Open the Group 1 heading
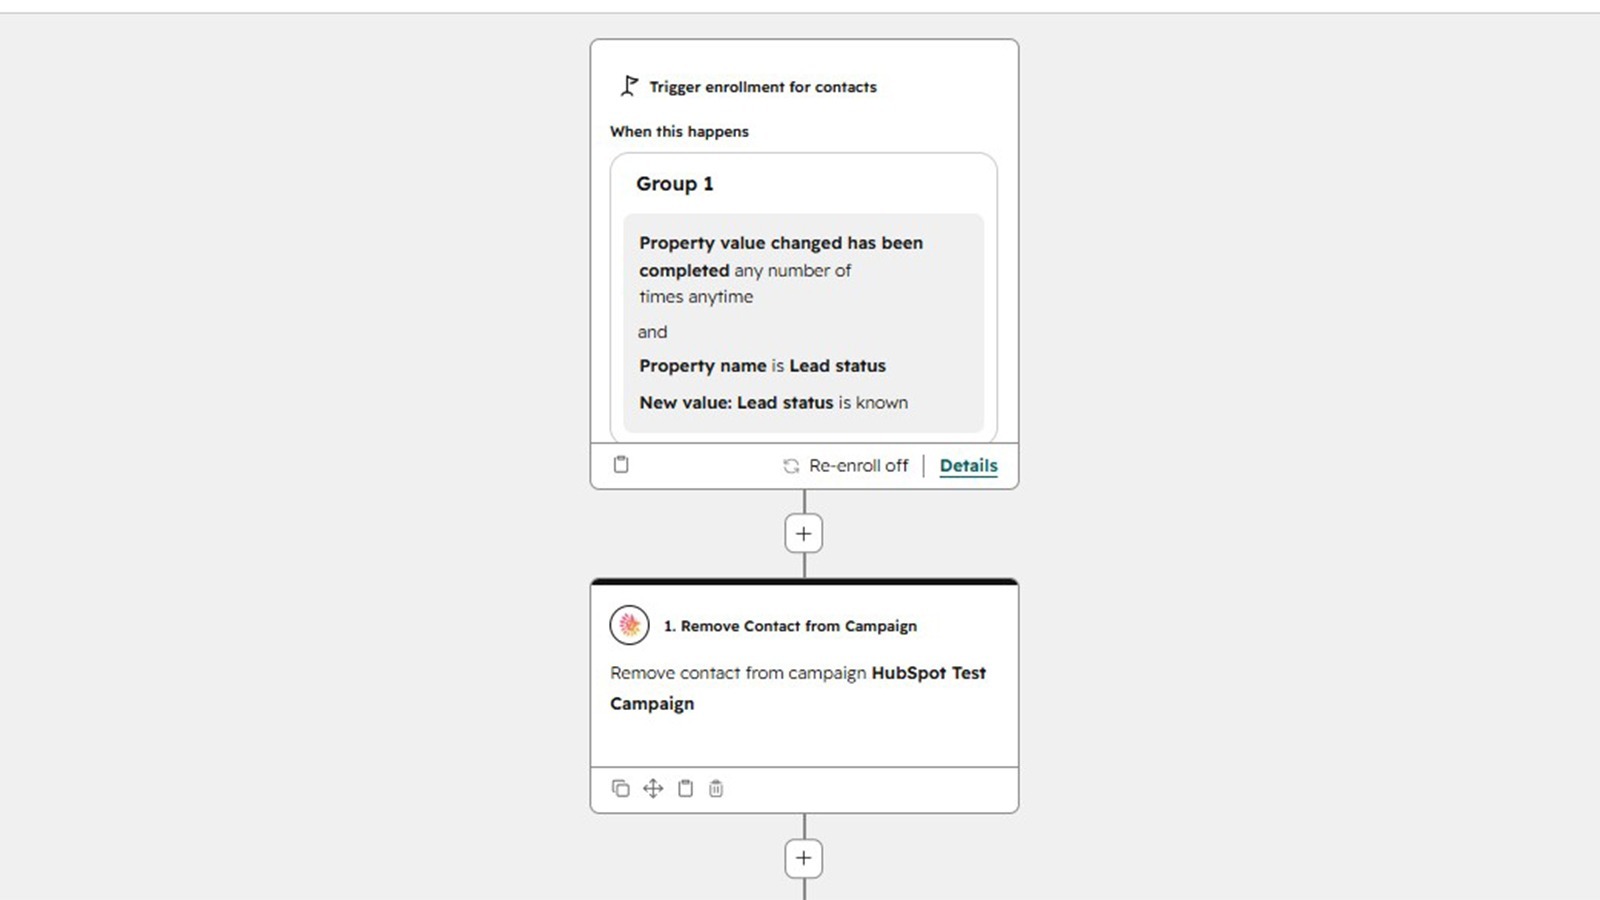1600x900 pixels. (x=675, y=184)
